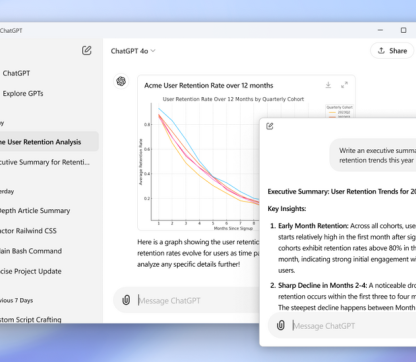Click the chart title 'Acme User Retention Rate over 12 months'
The image size is (416, 362).
point(209,85)
